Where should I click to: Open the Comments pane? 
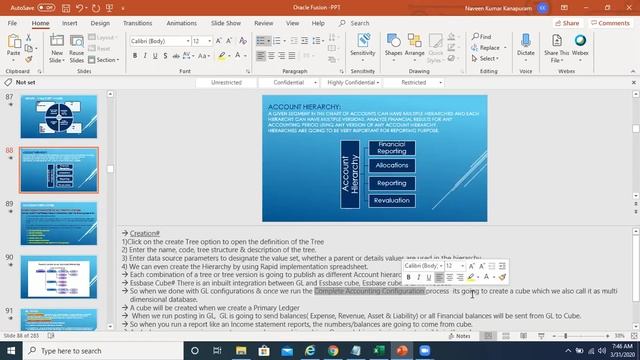pyautogui.click(x=610, y=23)
